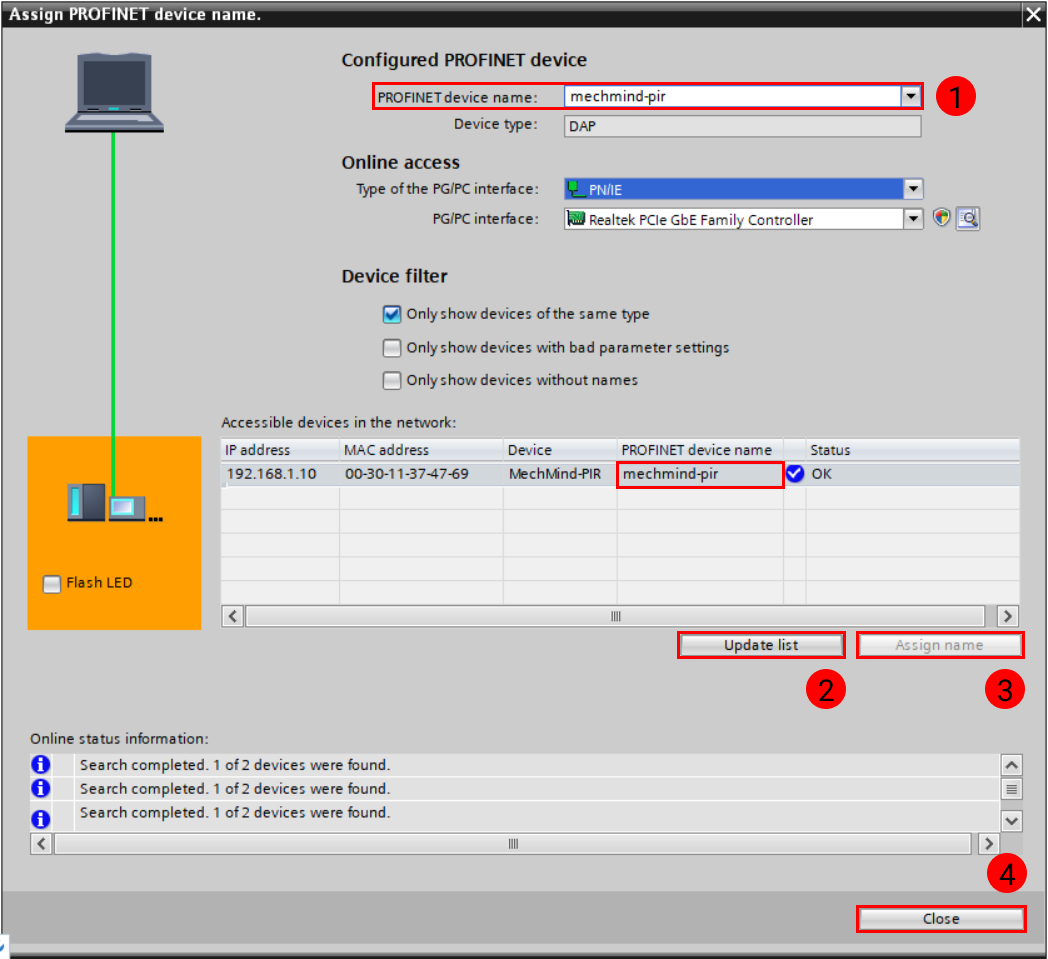Click the first info icon in online status list
This screenshot has width=1048, height=959.
tap(41, 764)
